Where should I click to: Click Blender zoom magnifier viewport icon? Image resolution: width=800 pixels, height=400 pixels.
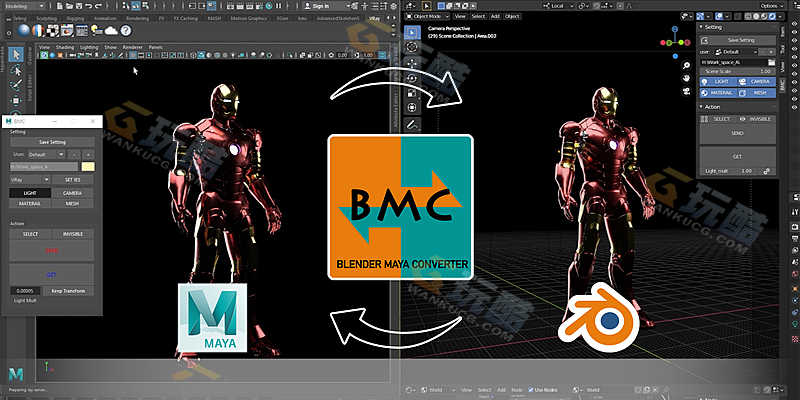click(x=687, y=65)
